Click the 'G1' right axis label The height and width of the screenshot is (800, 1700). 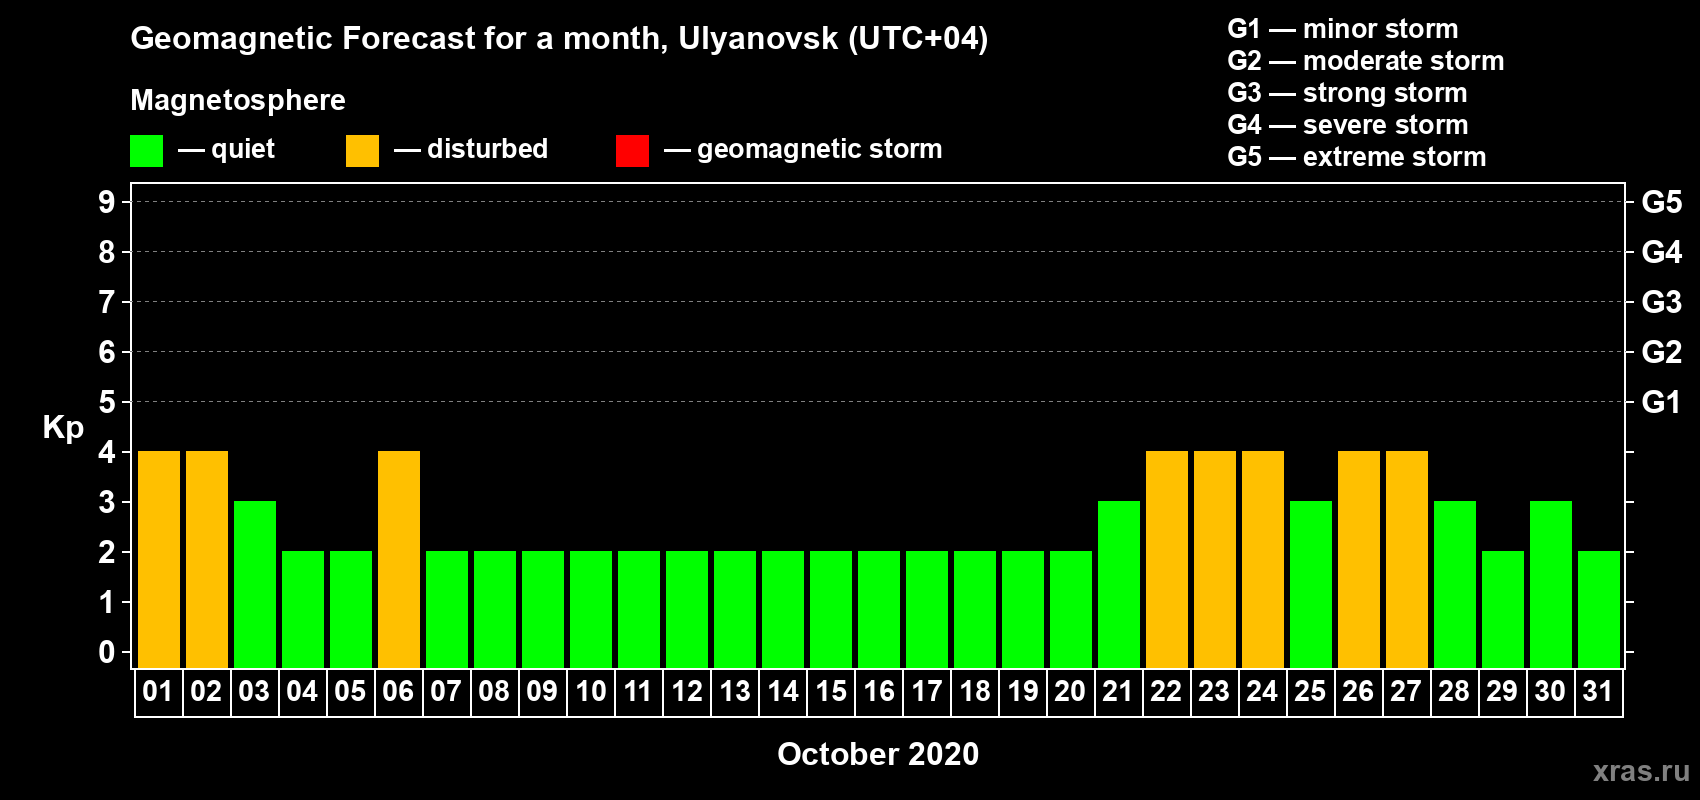point(1662,402)
